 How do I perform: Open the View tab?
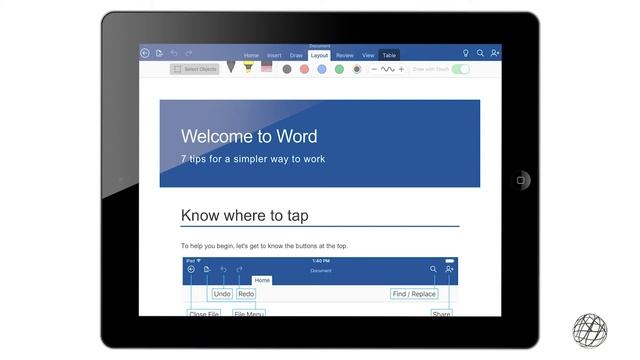coord(368,56)
